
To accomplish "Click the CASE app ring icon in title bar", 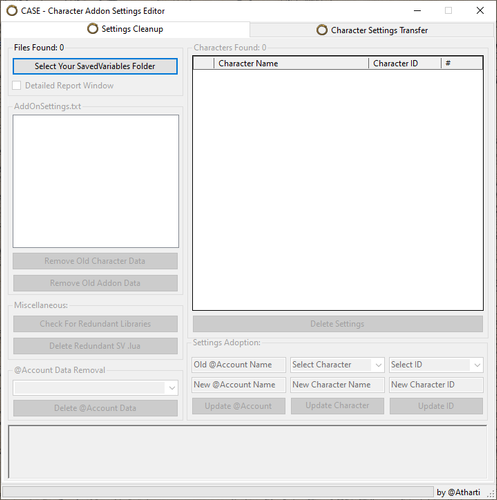I will (12, 11).
